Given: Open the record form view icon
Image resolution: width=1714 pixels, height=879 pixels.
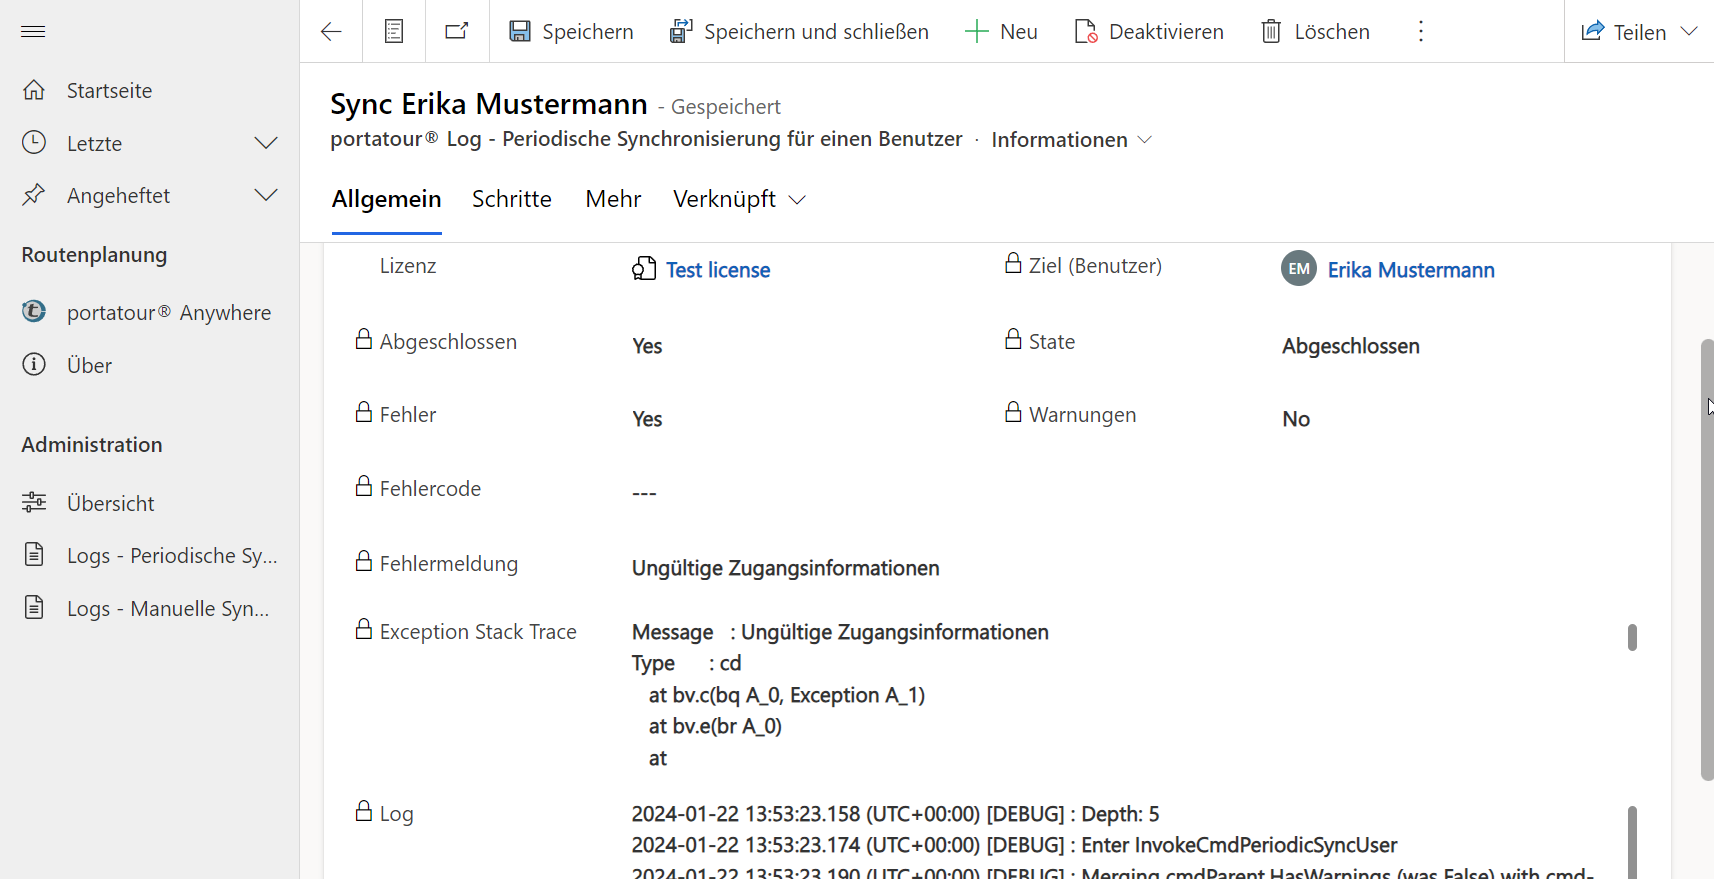Looking at the screenshot, I should (394, 32).
